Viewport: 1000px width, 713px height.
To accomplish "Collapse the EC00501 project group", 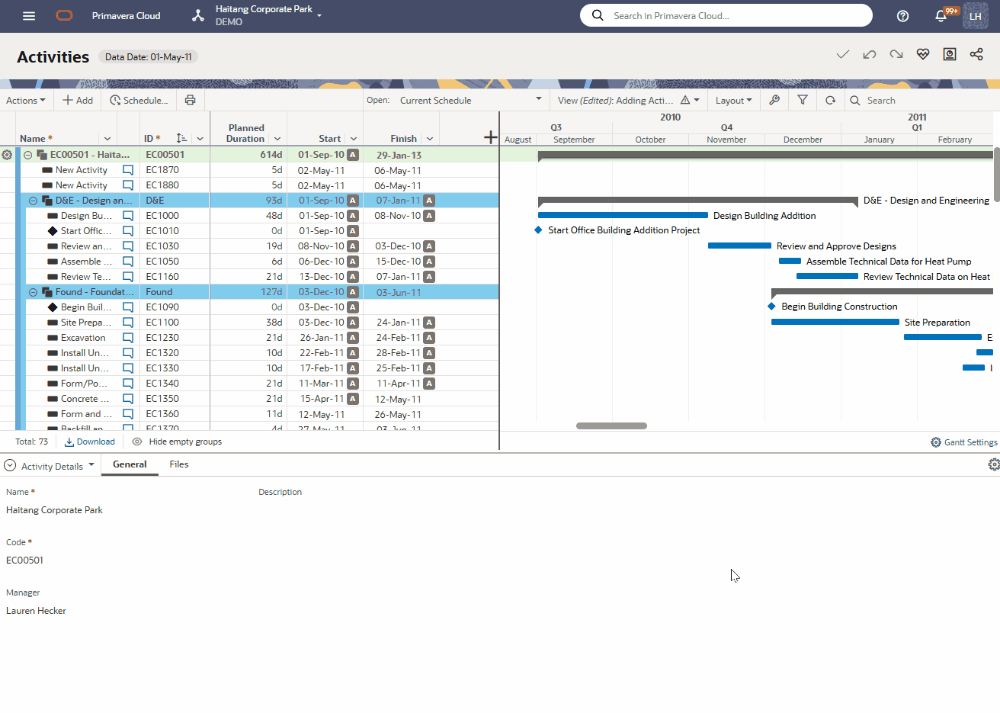I will 28,155.
